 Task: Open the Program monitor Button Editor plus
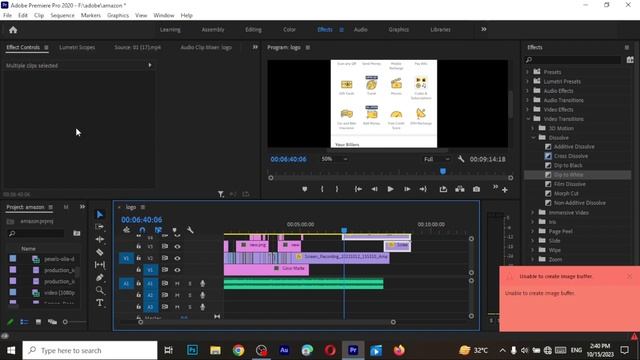(x=505, y=190)
